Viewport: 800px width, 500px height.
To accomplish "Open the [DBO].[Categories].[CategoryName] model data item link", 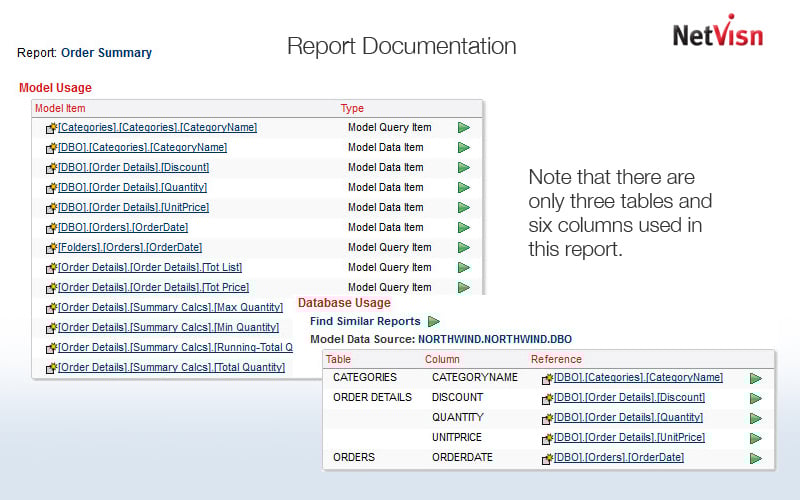I will [x=142, y=148].
